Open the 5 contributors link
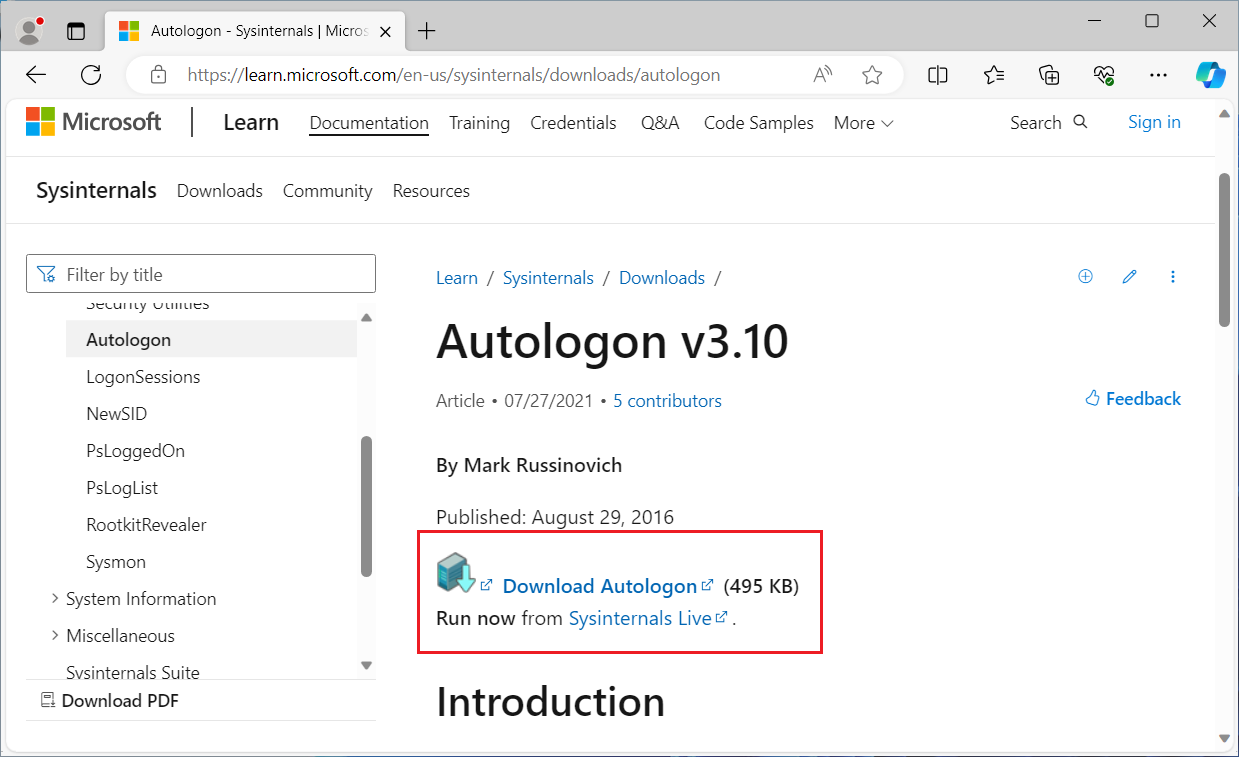The width and height of the screenshot is (1239, 757). point(667,401)
